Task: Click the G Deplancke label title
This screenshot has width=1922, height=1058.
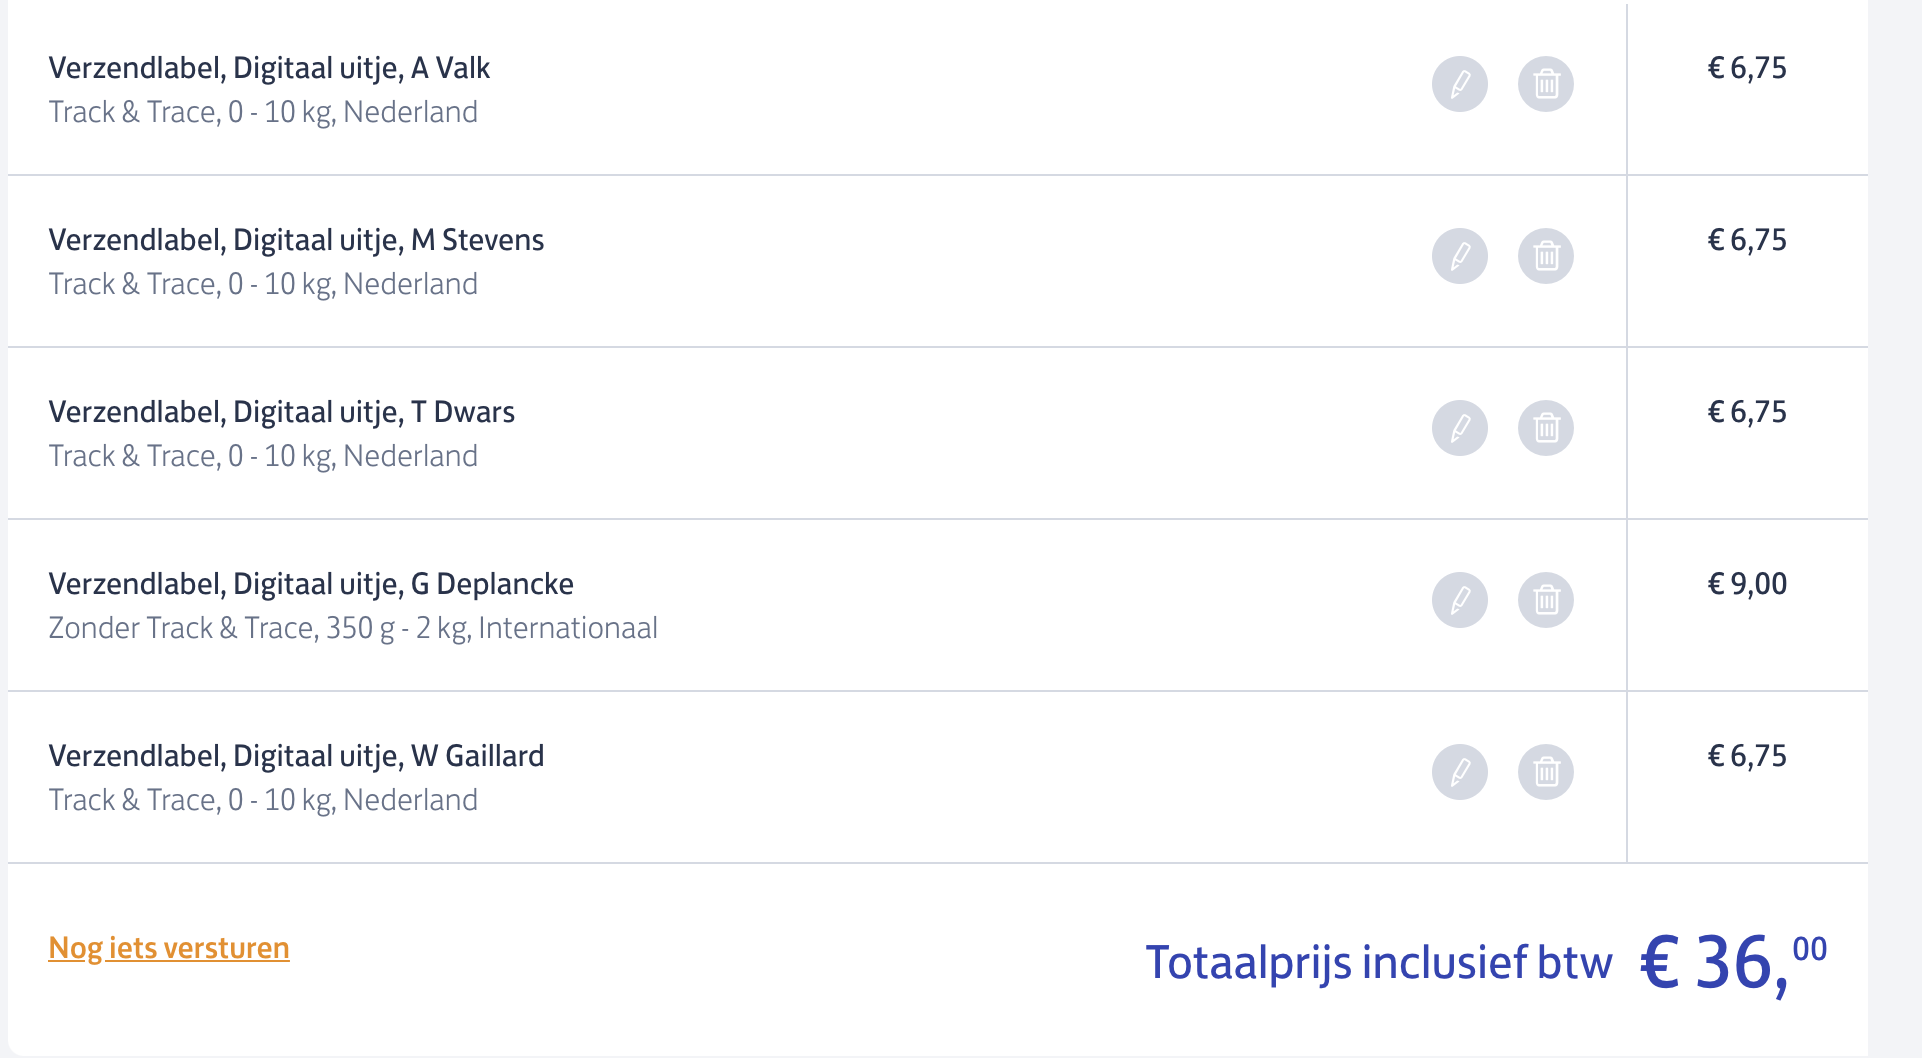Action: (x=311, y=584)
